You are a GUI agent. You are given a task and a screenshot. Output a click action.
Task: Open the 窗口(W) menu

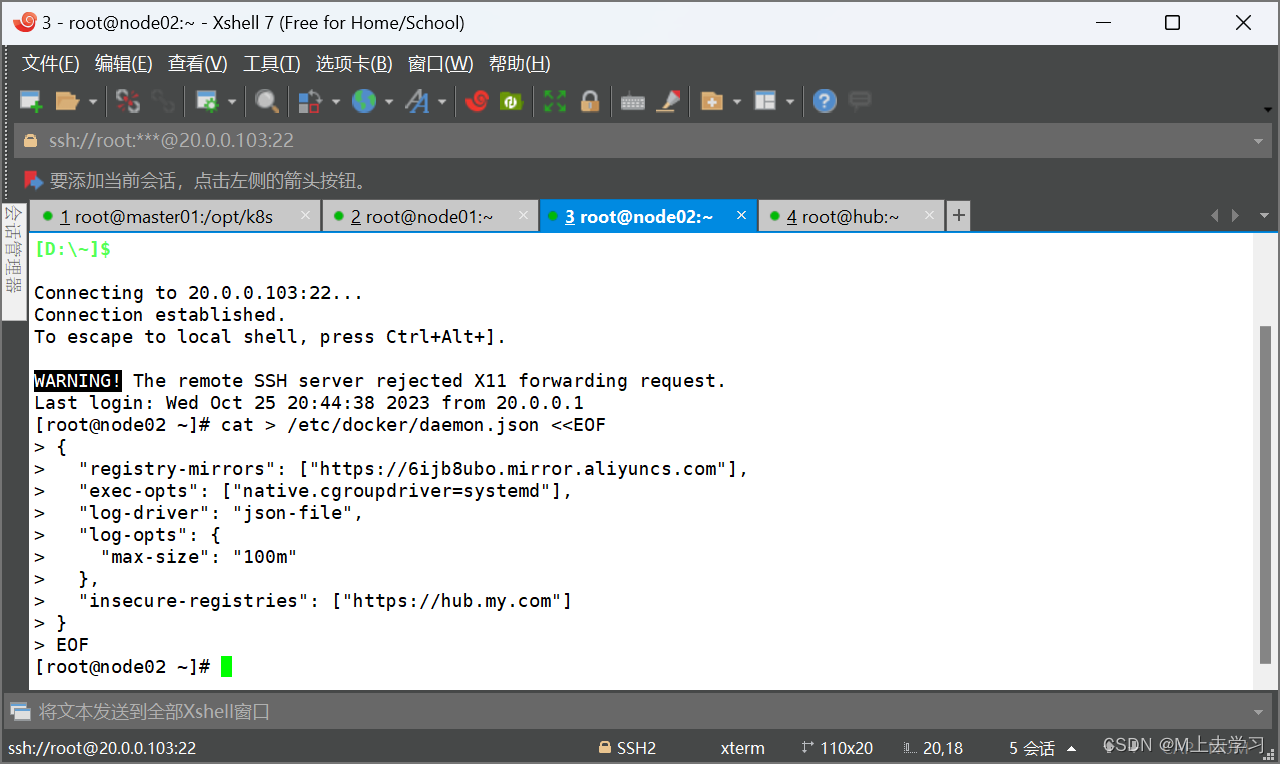[x=441, y=64]
